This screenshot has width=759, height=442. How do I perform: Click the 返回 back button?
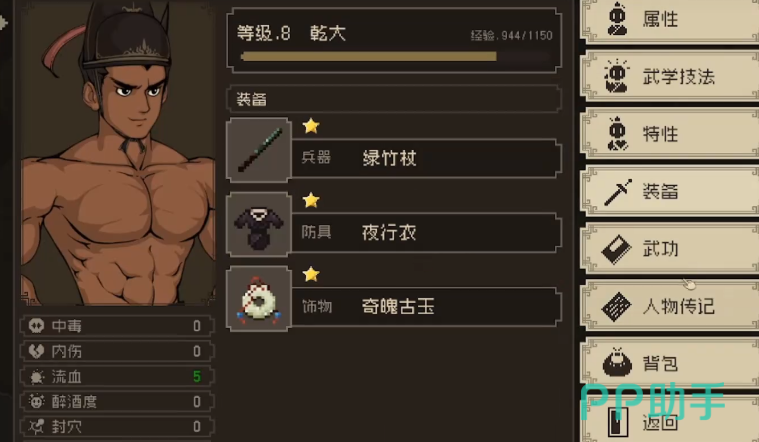670,420
